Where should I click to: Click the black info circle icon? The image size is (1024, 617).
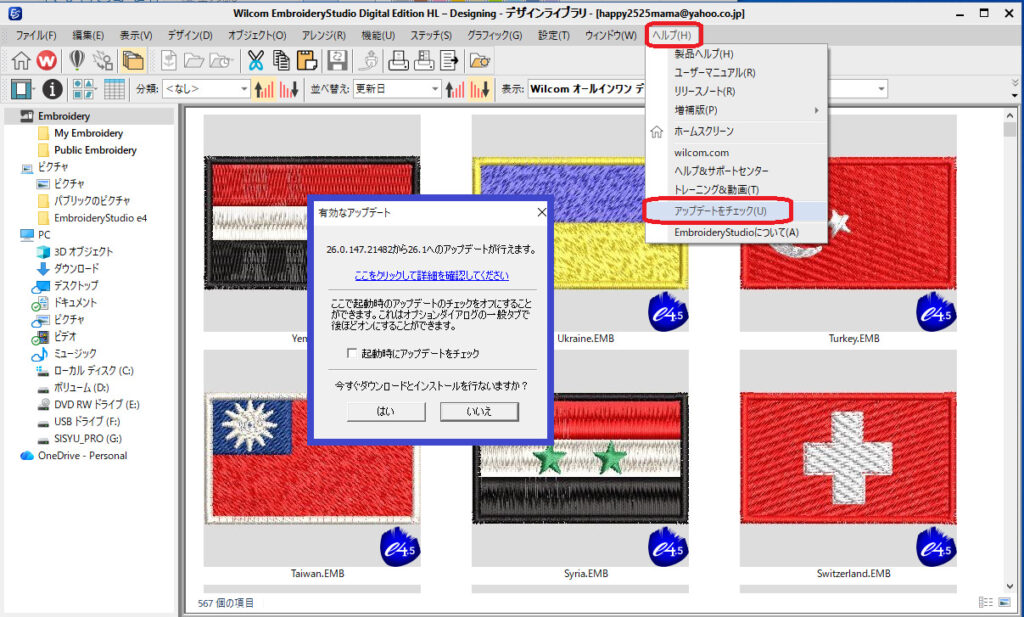click(52, 89)
